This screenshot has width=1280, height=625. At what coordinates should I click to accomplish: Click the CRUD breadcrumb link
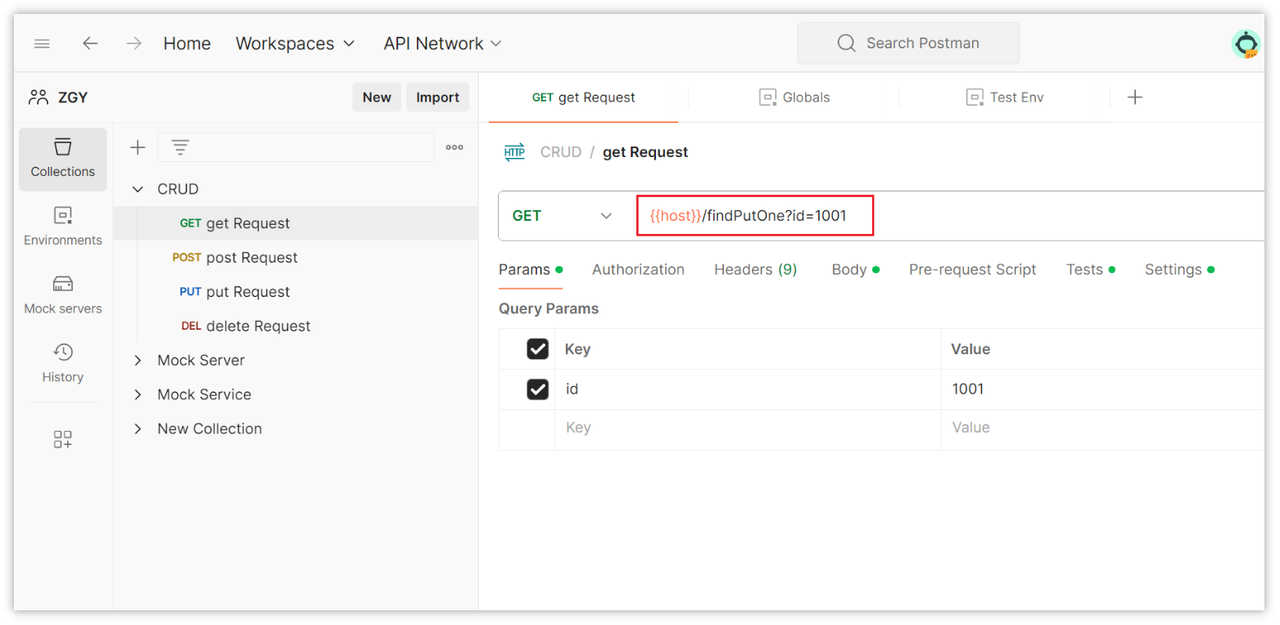[561, 152]
